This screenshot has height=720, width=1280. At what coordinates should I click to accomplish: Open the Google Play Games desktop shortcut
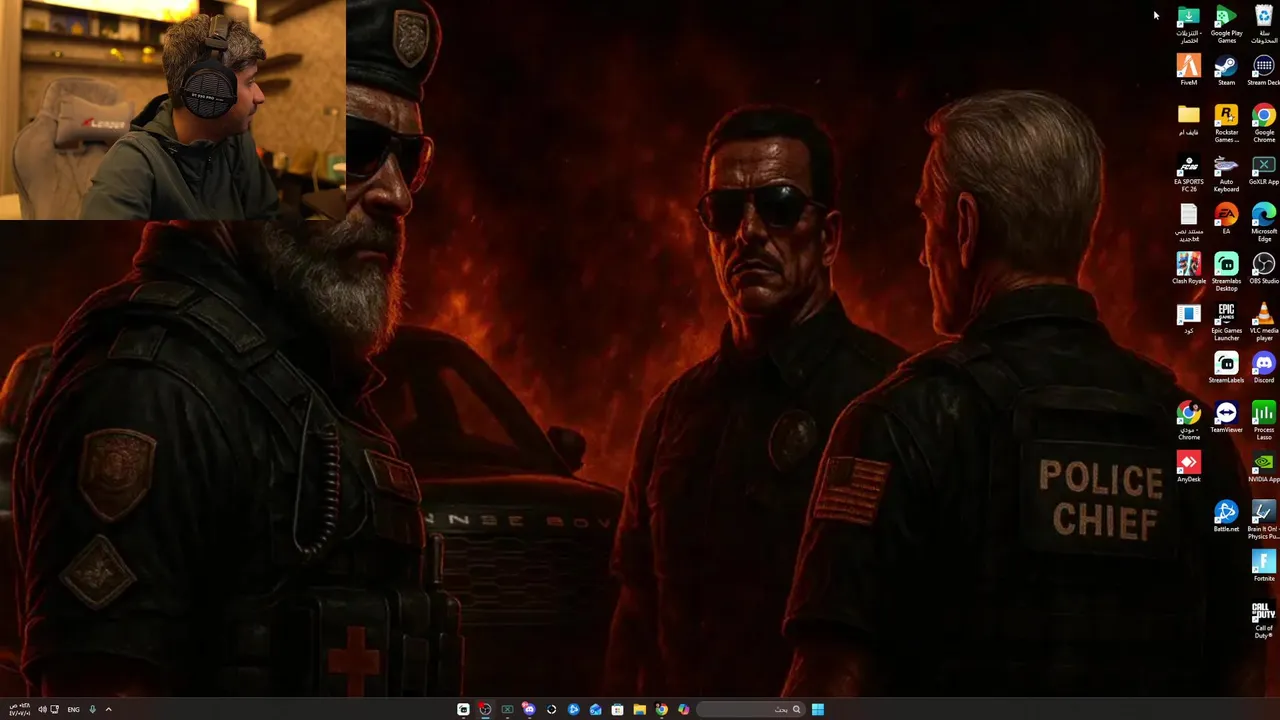tap(1226, 24)
